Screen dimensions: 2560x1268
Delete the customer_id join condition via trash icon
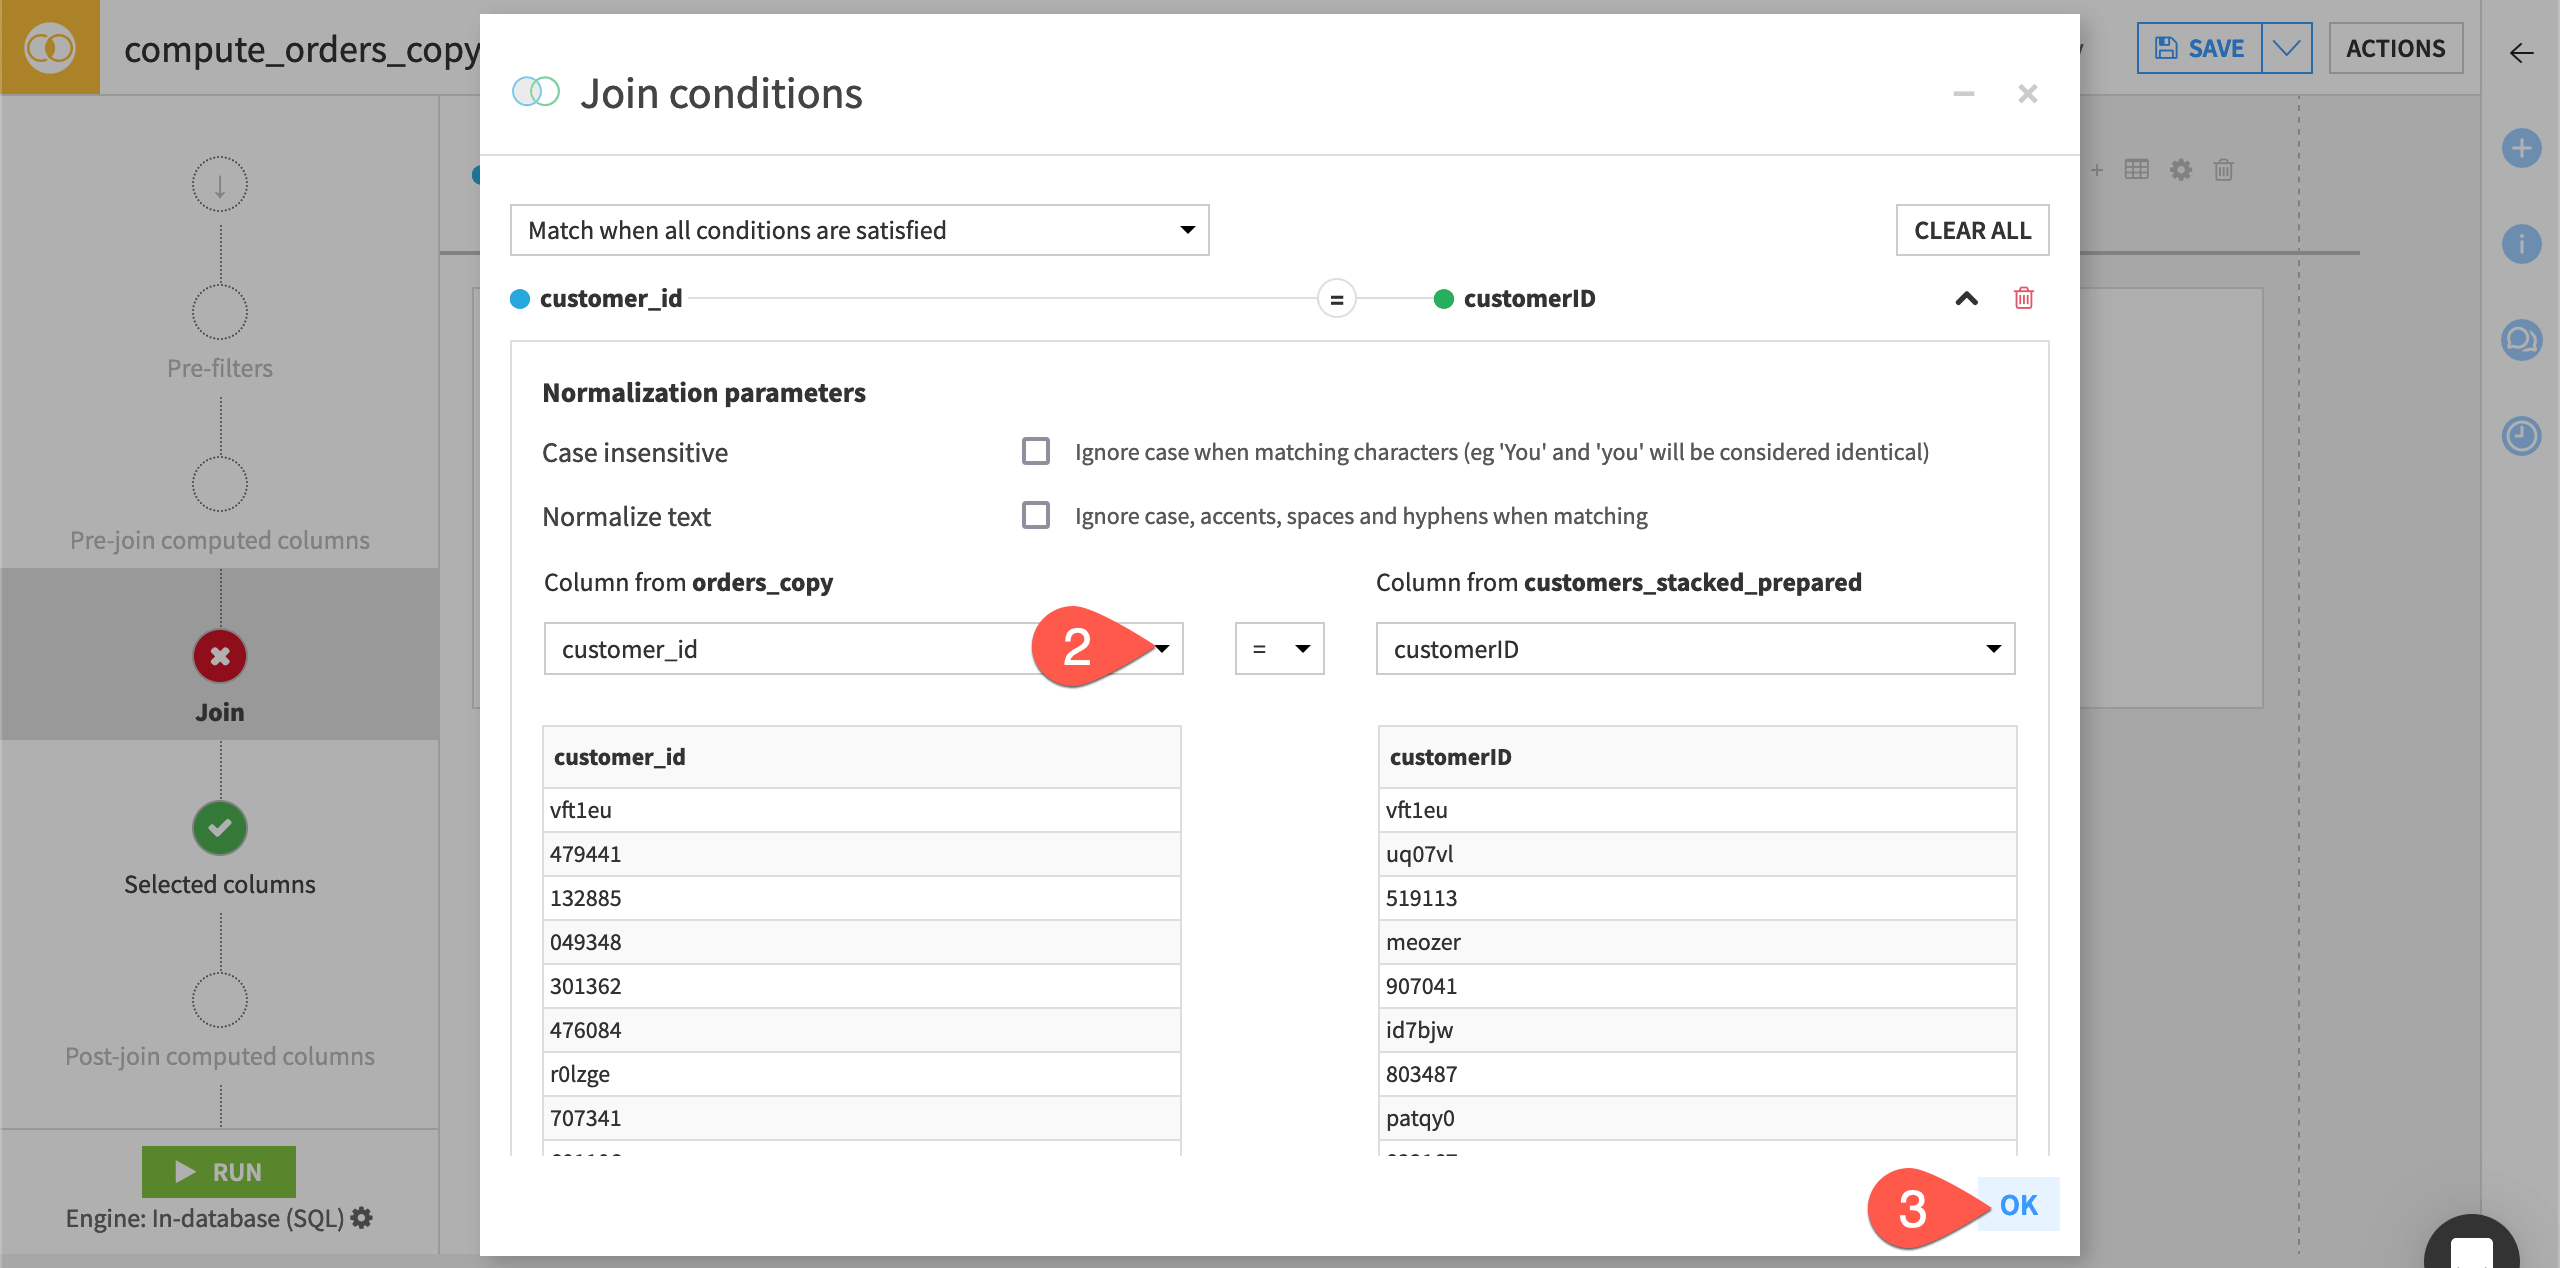pos(2023,298)
